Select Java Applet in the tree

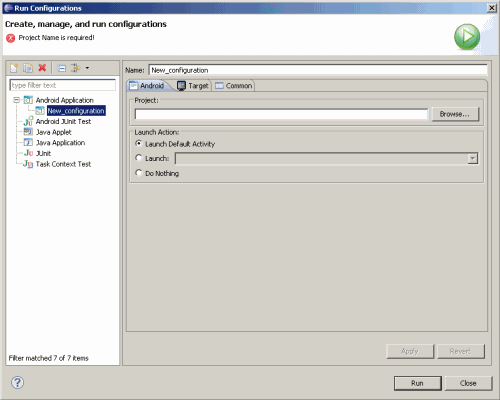point(53,132)
